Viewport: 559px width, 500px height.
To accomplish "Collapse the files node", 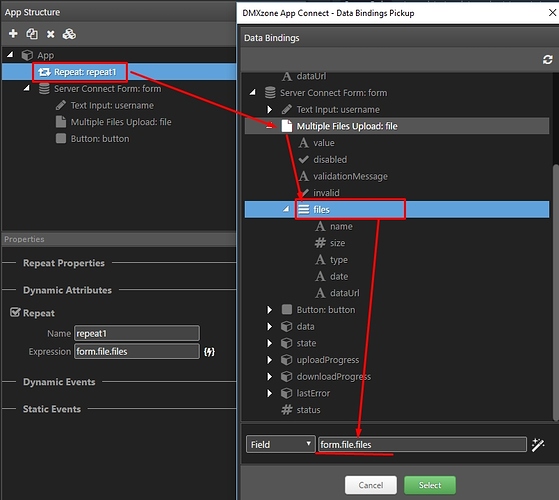I will click(x=286, y=209).
